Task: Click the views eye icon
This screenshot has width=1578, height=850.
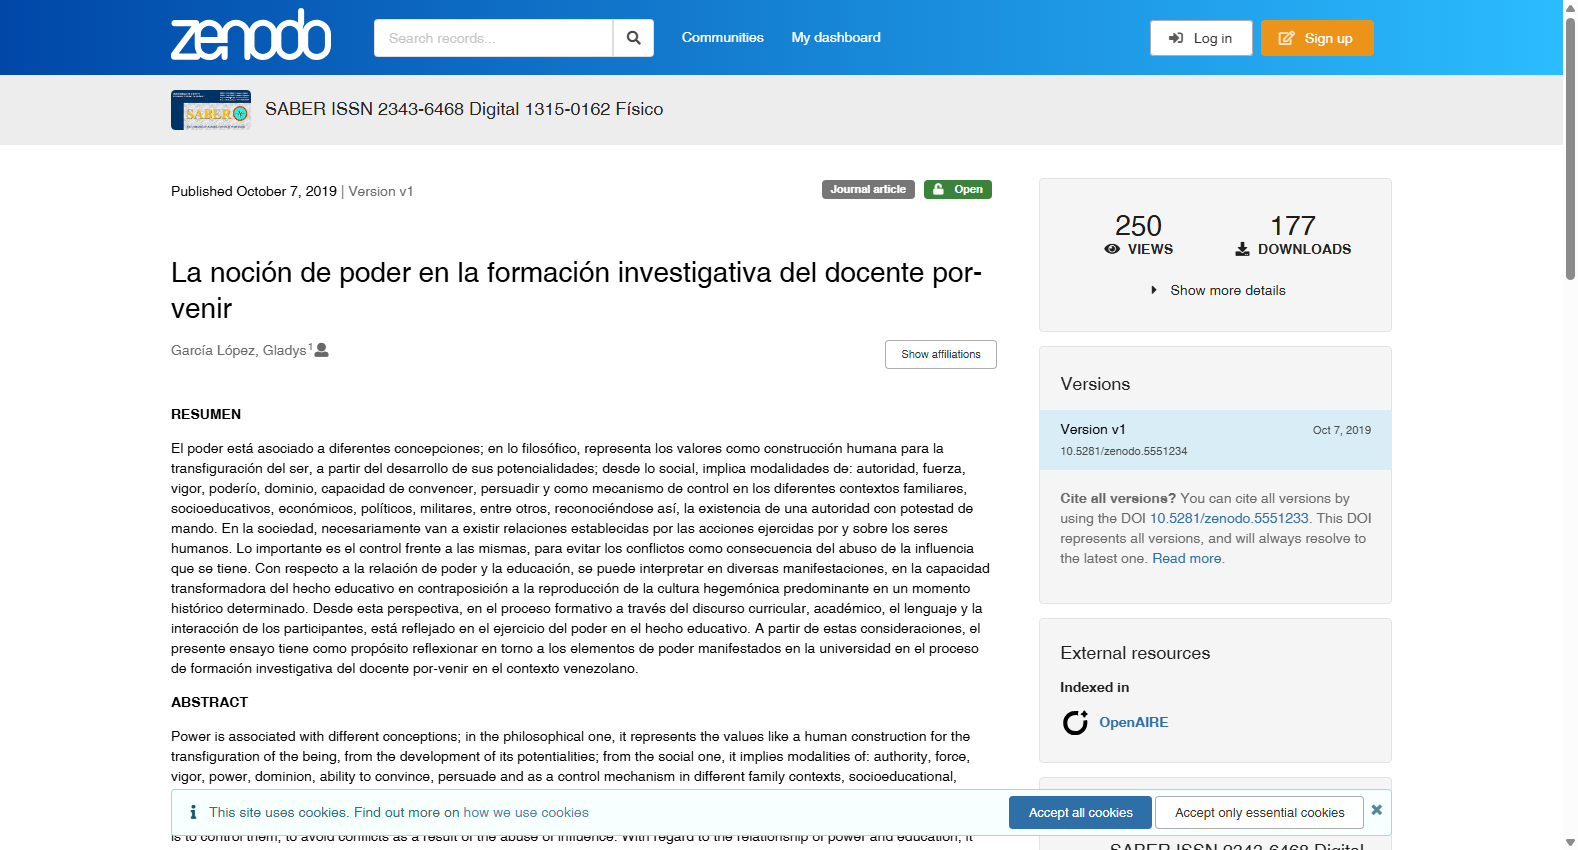Action: point(1112,249)
